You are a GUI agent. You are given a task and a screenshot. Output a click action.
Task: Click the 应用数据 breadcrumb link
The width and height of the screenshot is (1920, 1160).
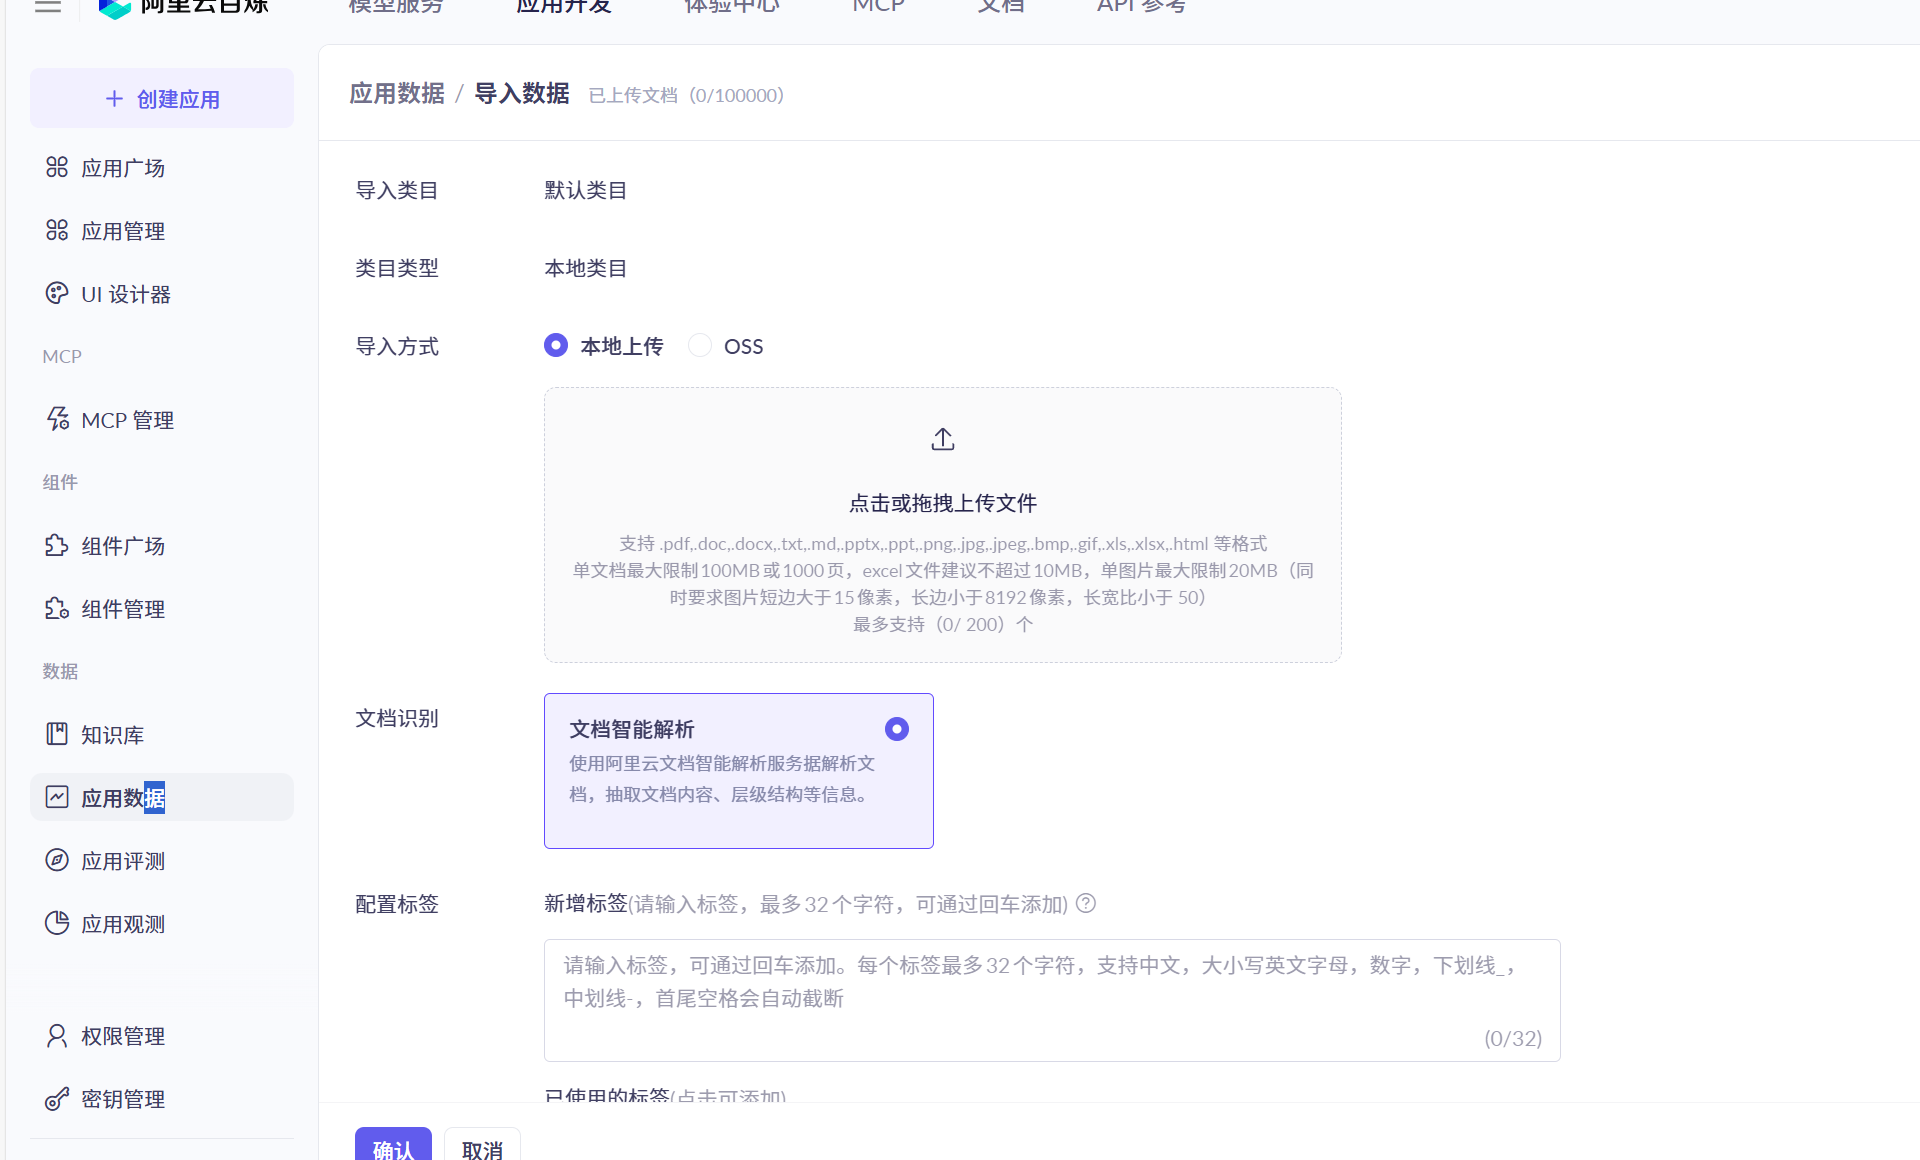(x=396, y=94)
